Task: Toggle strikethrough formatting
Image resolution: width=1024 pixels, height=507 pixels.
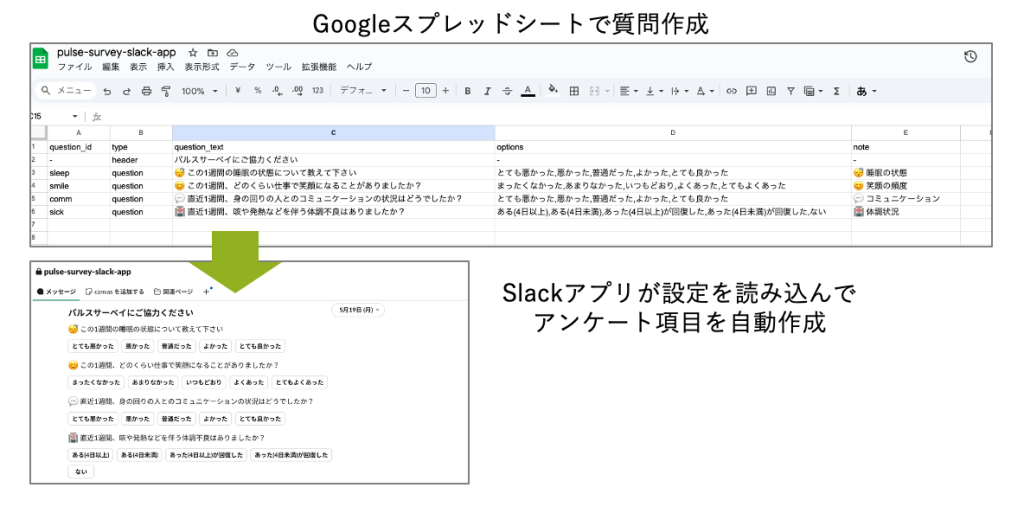Action: click(507, 91)
